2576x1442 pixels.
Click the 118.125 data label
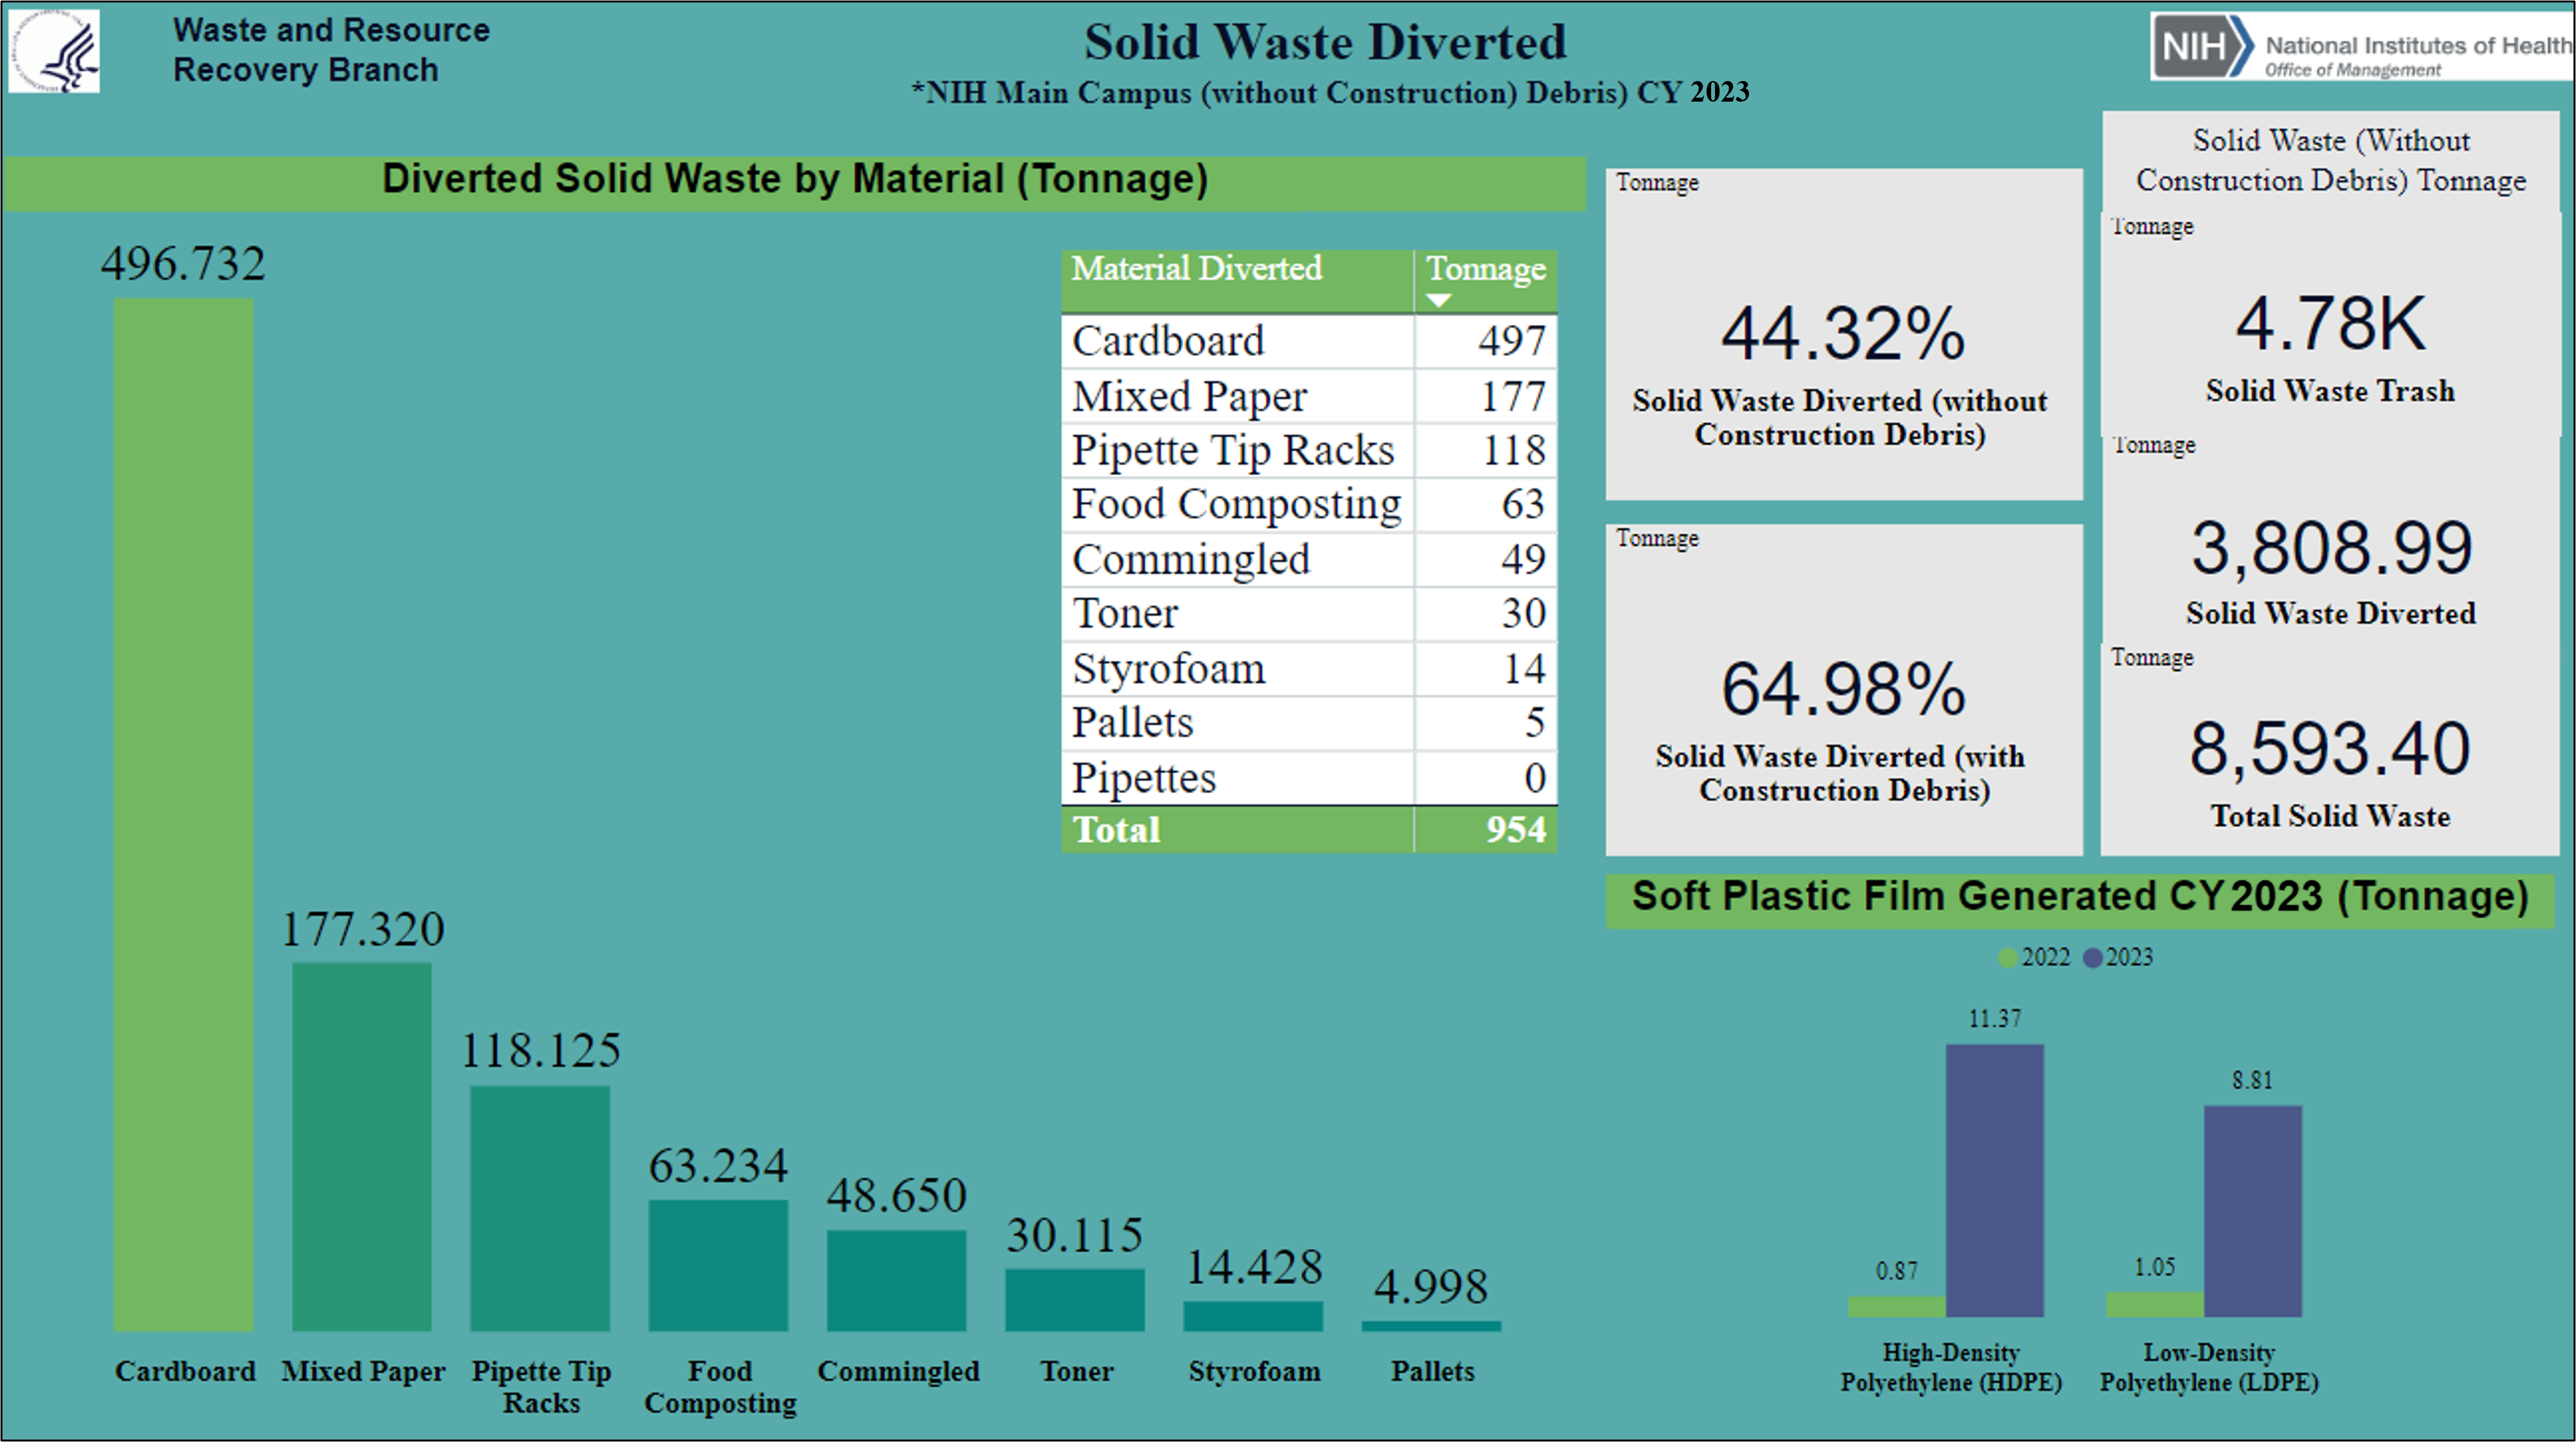pos(541,1051)
